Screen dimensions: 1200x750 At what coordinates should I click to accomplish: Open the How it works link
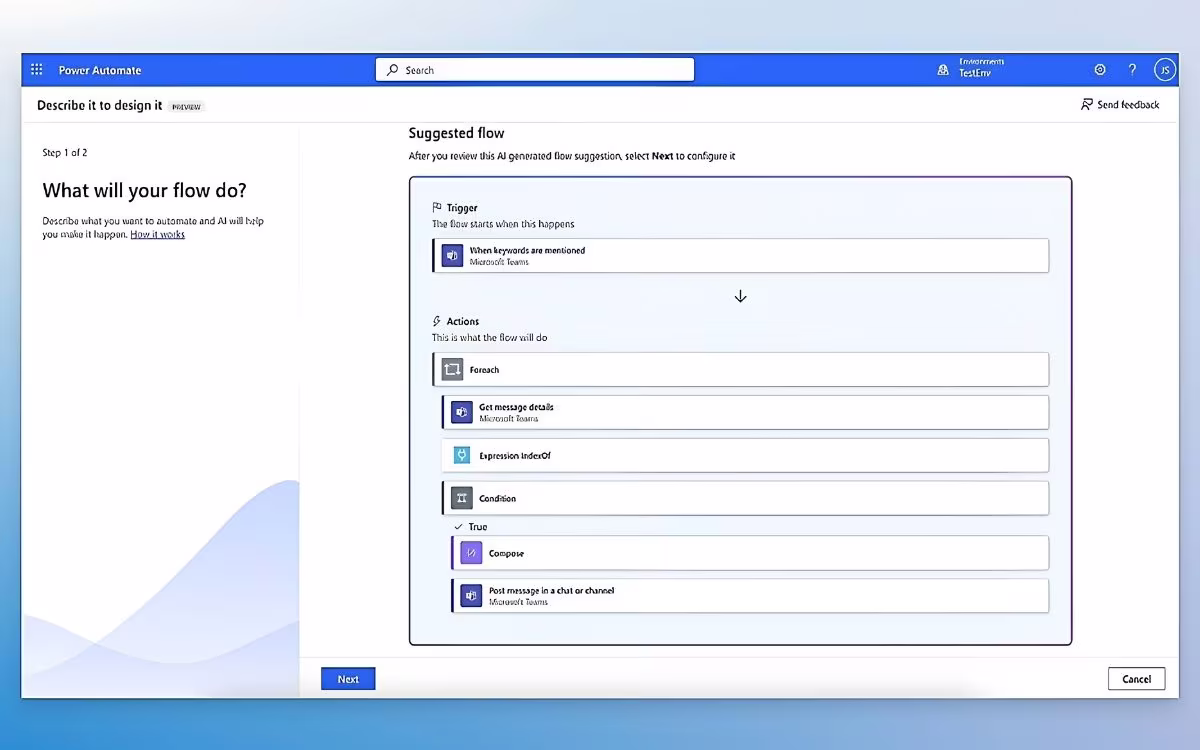pyautogui.click(x=157, y=234)
